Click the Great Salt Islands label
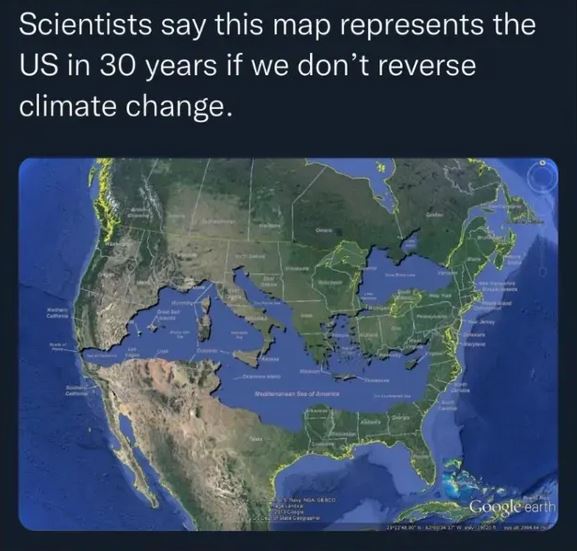577x551 pixels. click(x=167, y=314)
